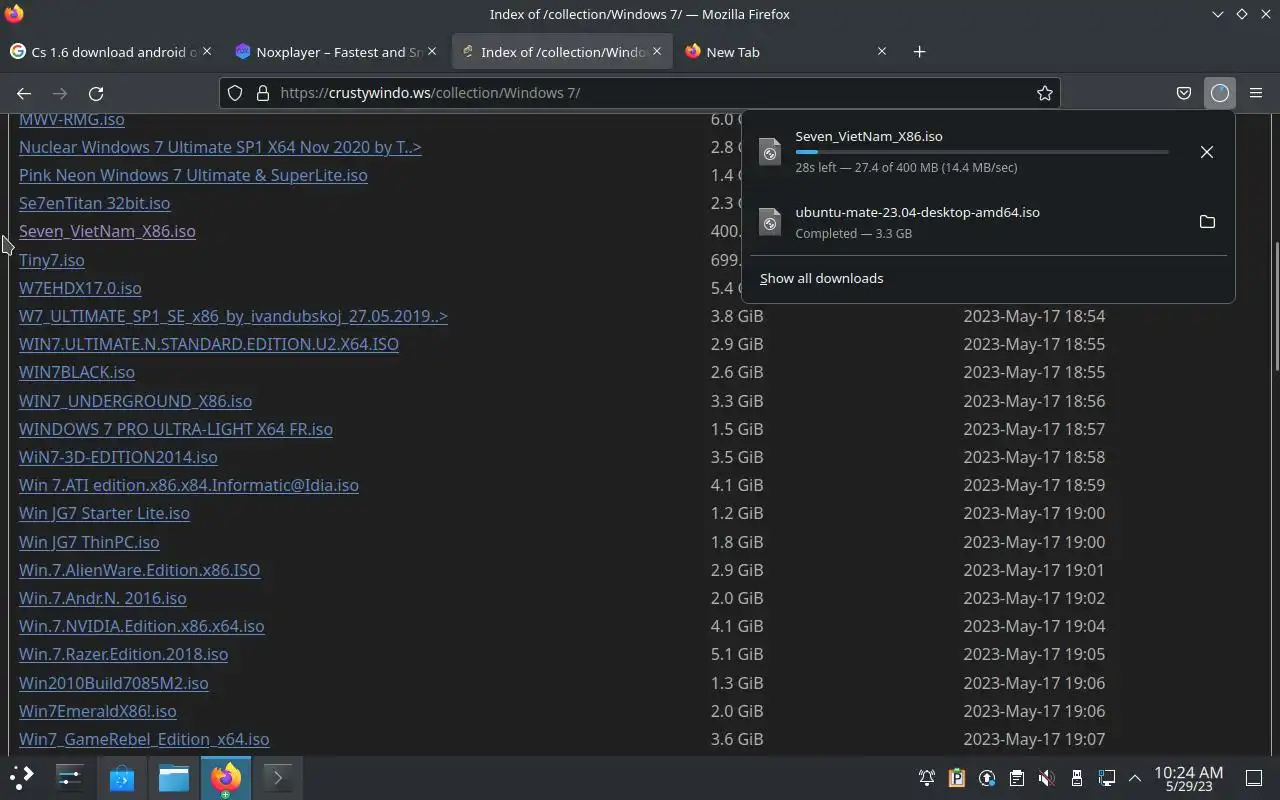The width and height of the screenshot is (1280, 800).
Task: Open the KDE application launcher
Action: click(22, 777)
